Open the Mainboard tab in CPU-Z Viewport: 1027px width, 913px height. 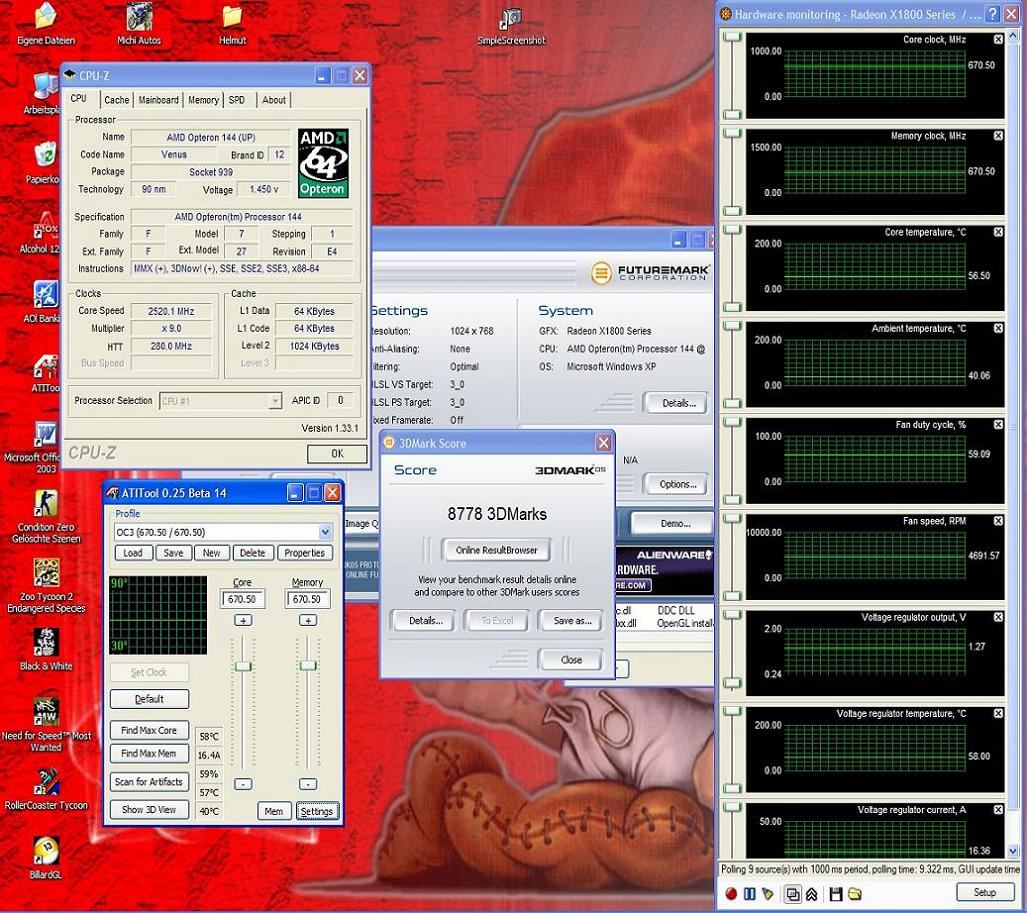[x=159, y=100]
